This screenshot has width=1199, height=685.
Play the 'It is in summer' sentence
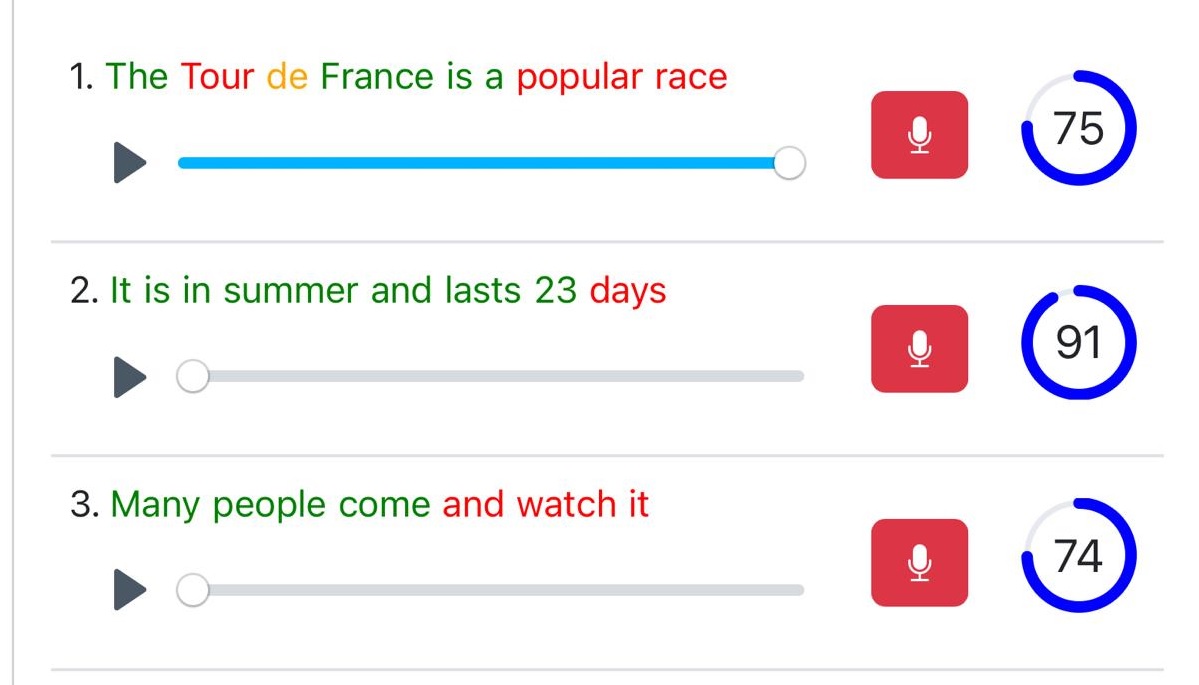pos(130,377)
